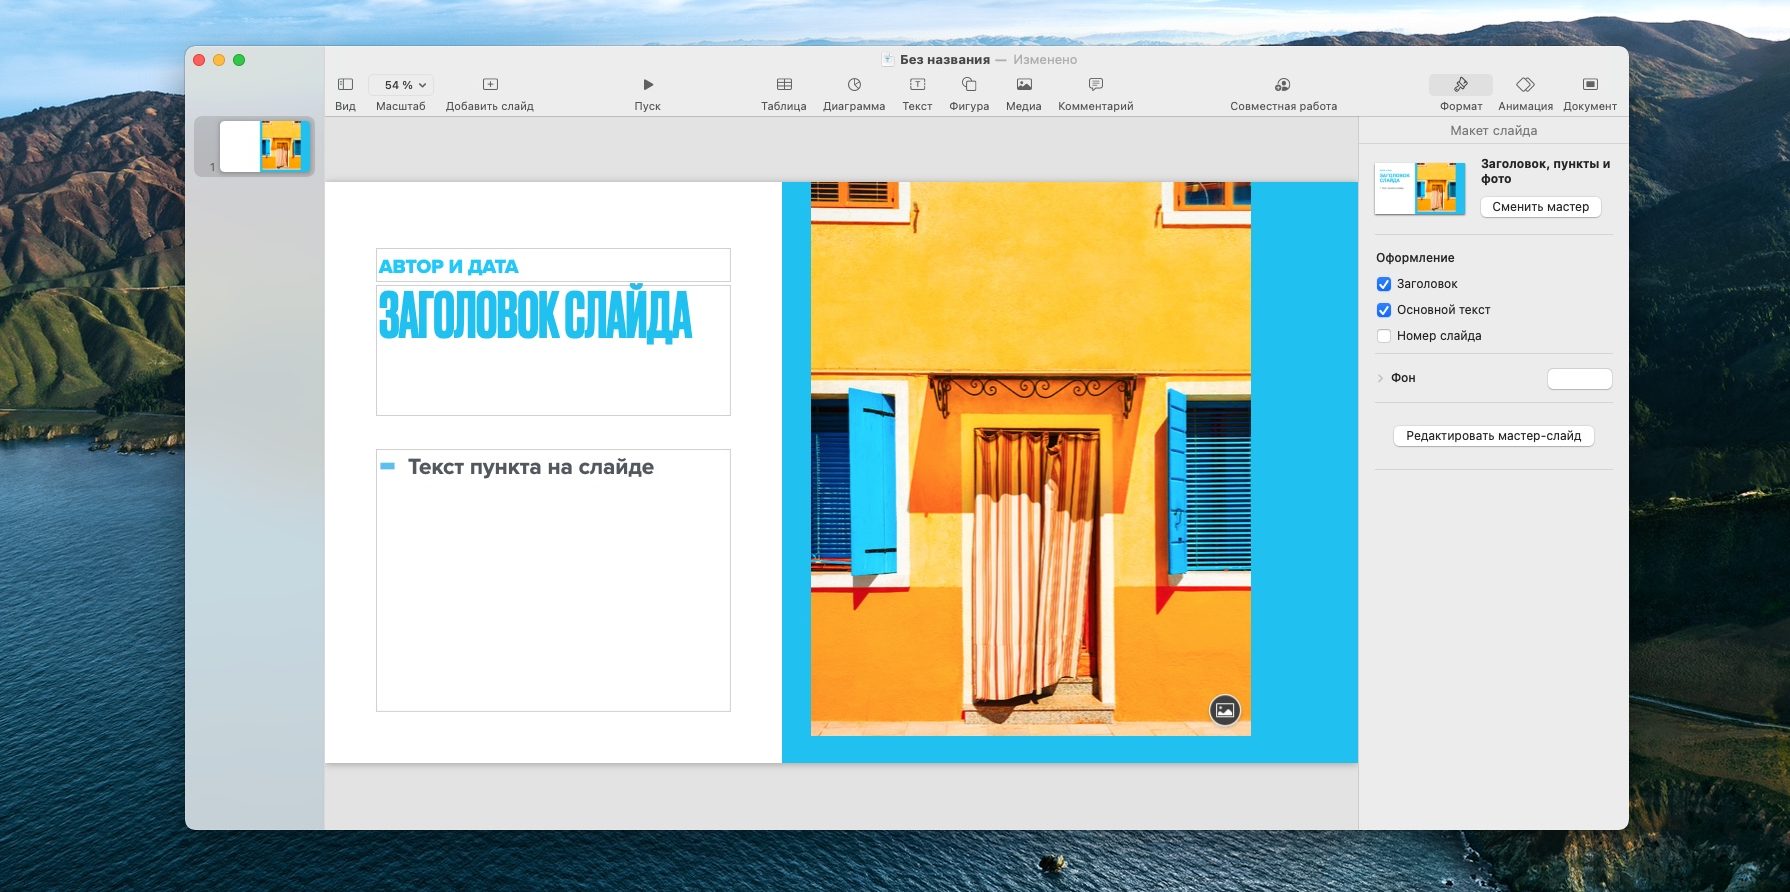Screen dimensions: 1790x892
Task: Click the Сменить мастер button
Action: [x=1540, y=207]
